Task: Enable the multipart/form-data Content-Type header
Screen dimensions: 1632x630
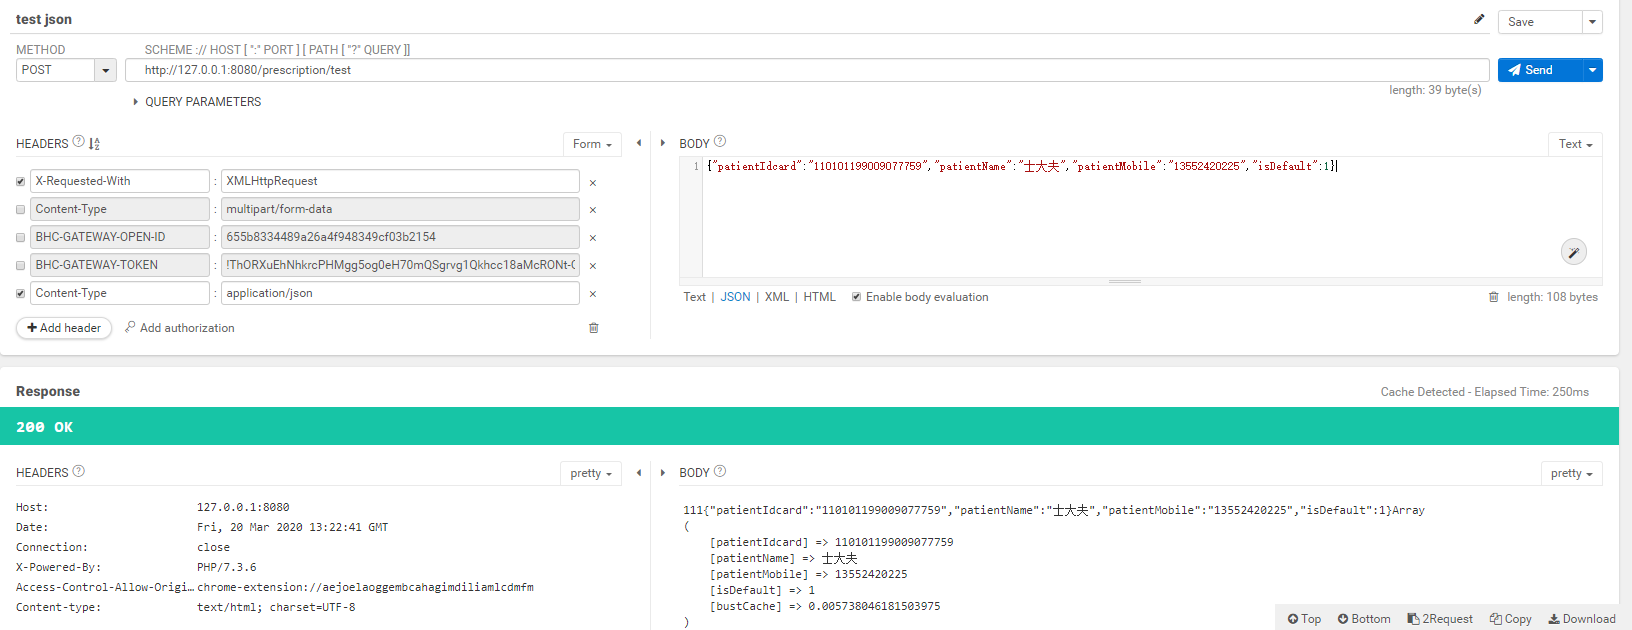Action: (21, 210)
